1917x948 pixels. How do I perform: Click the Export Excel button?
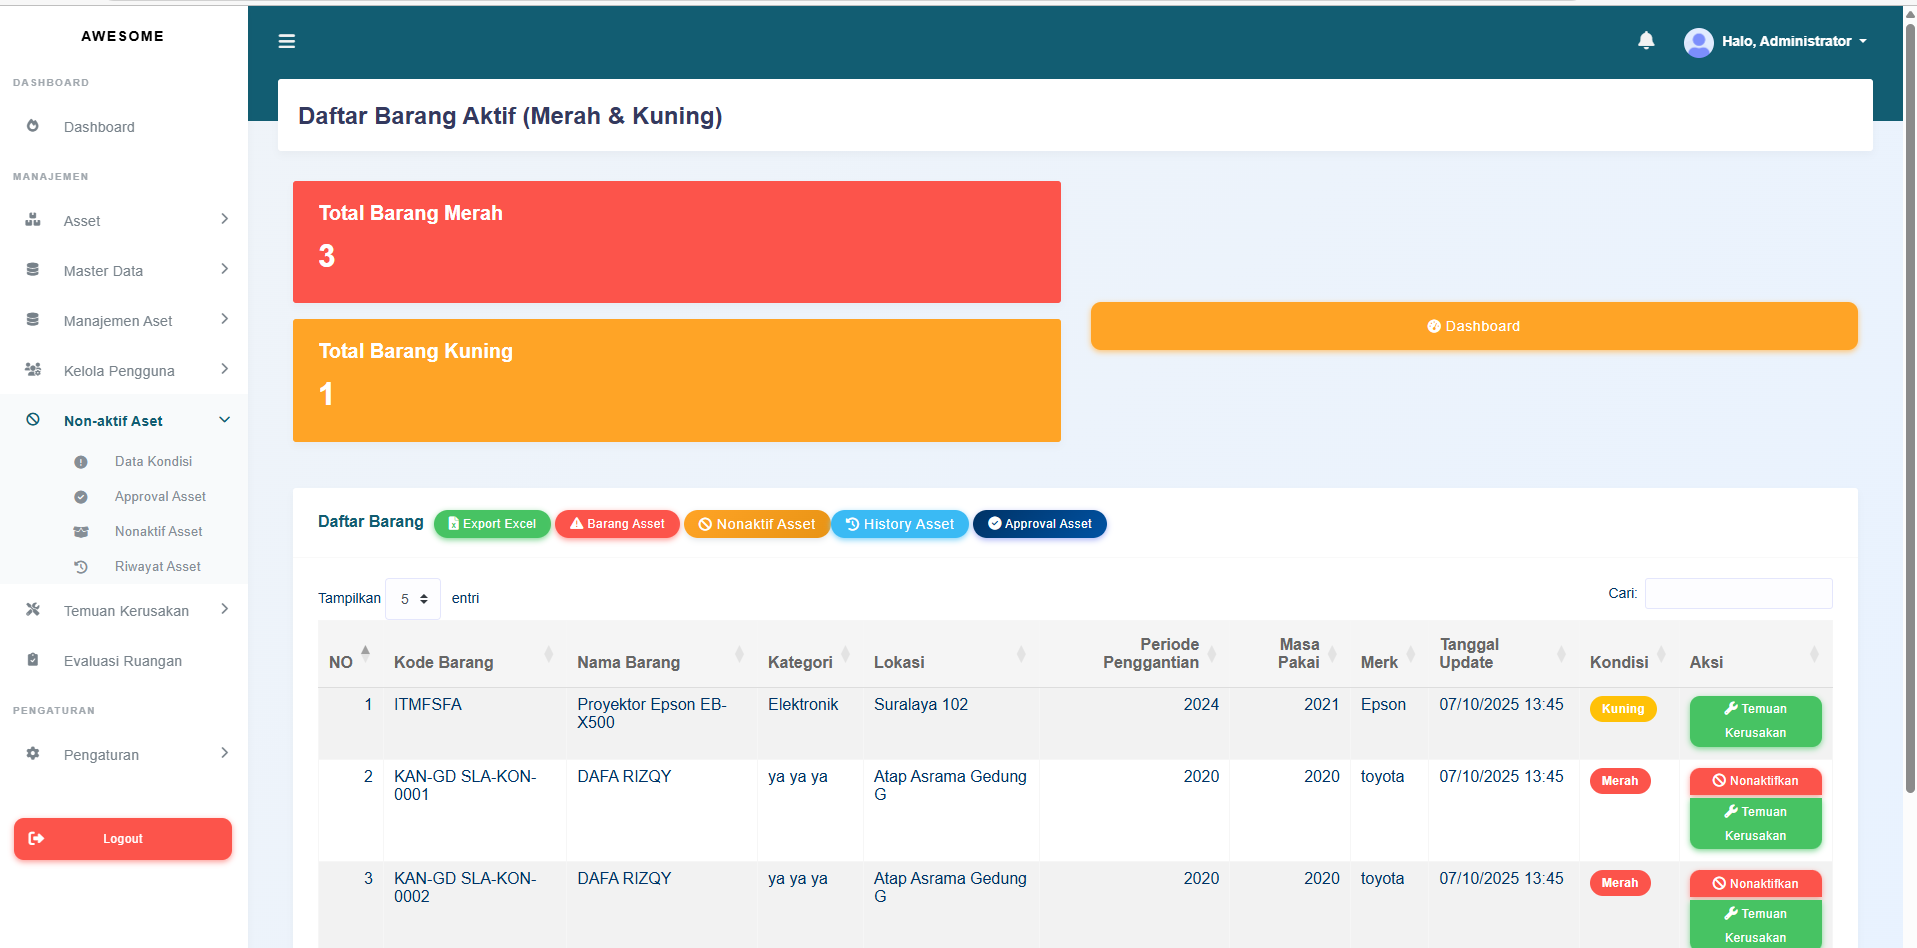491,523
